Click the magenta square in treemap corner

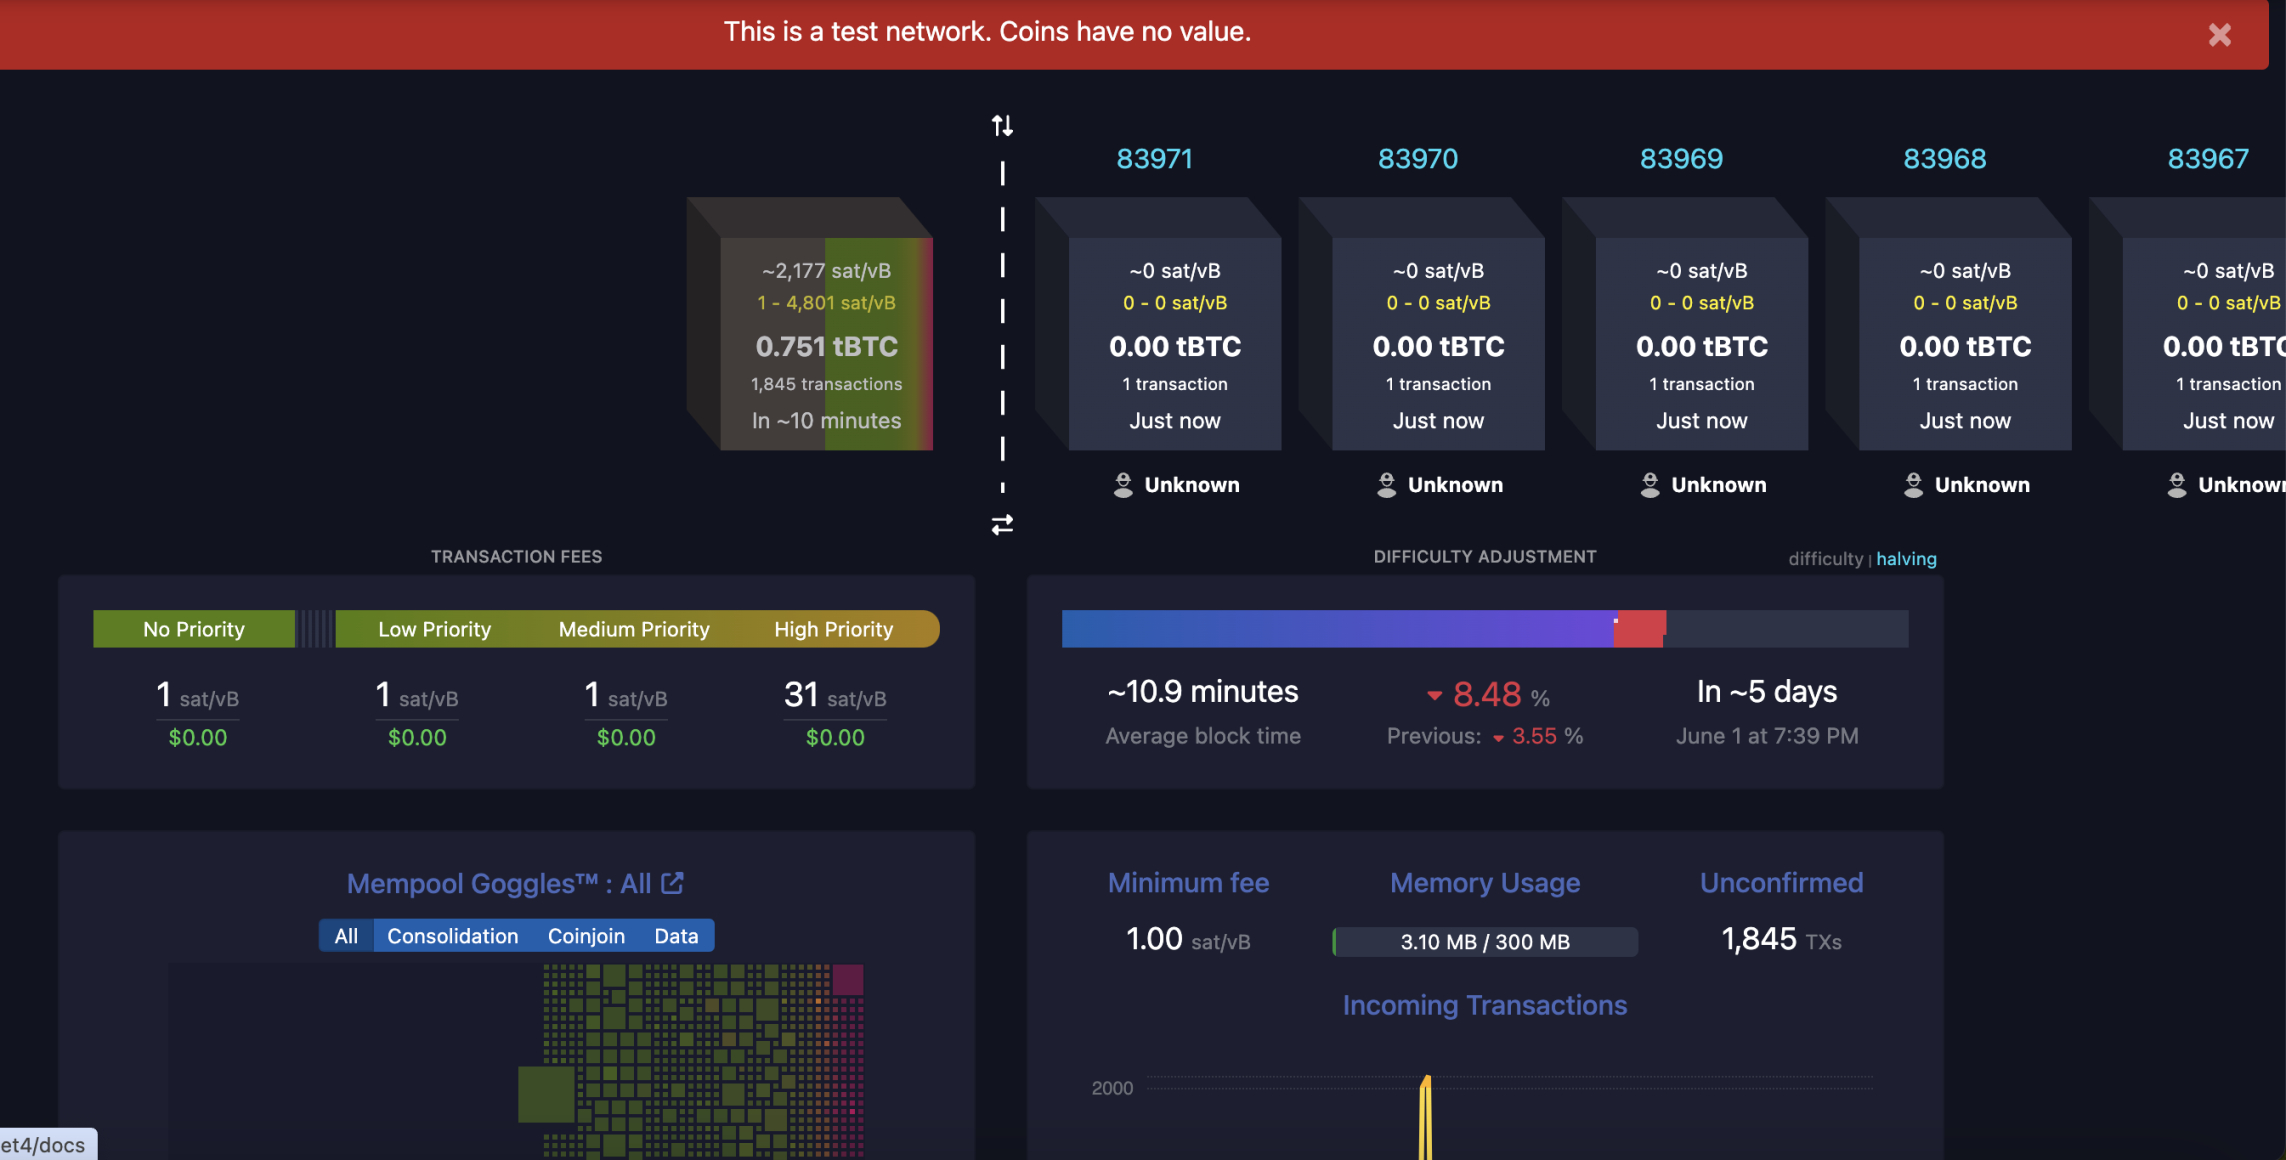point(848,980)
